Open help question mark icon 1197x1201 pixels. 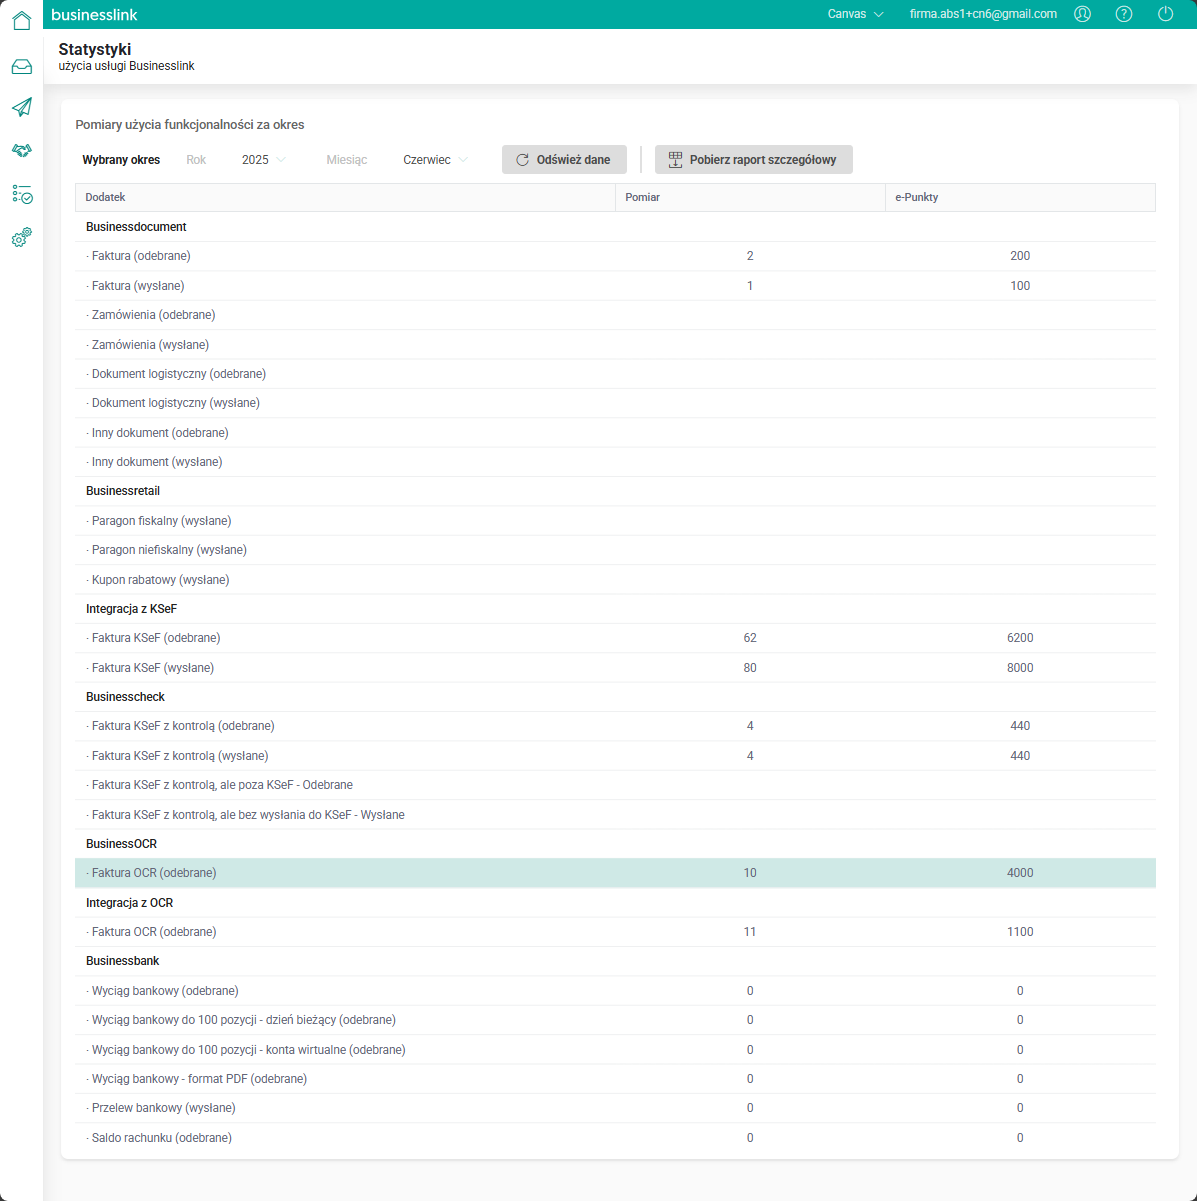coord(1124,14)
